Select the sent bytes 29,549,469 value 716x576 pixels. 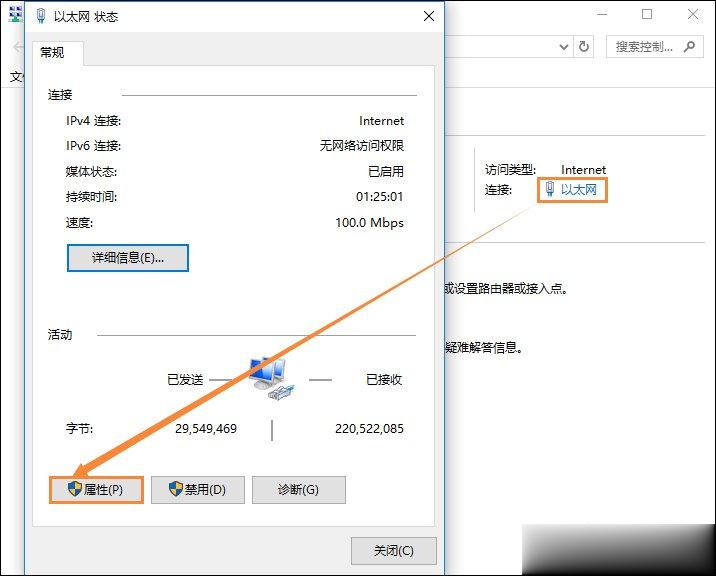click(206, 429)
